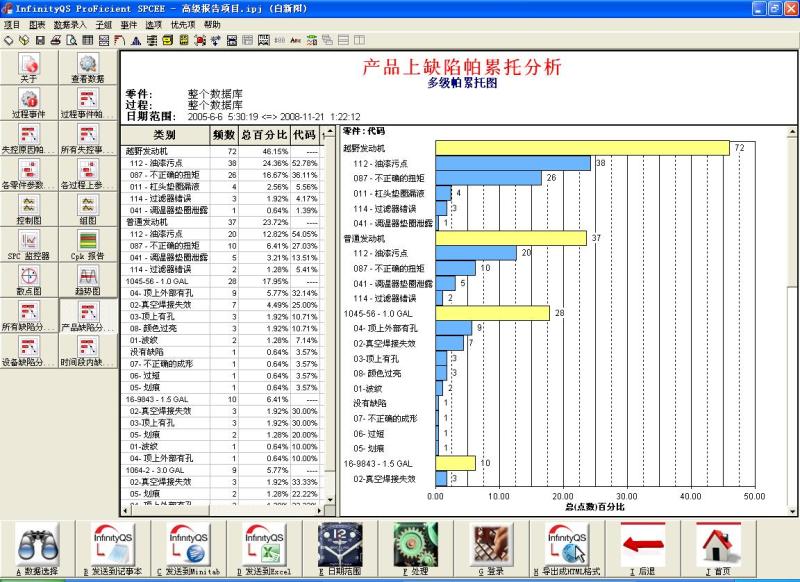Screen dimensions: 800x582
Task: Go back with the 后退 arrow
Action: pos(642,549)
